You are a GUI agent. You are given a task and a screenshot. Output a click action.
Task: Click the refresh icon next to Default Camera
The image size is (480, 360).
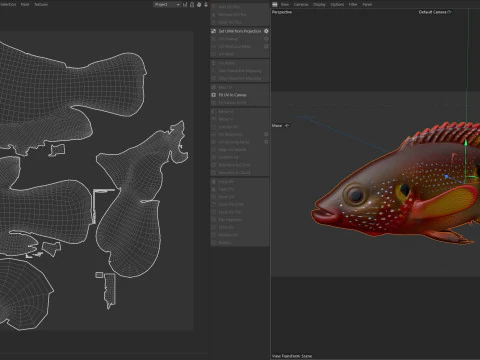point(449,12)
